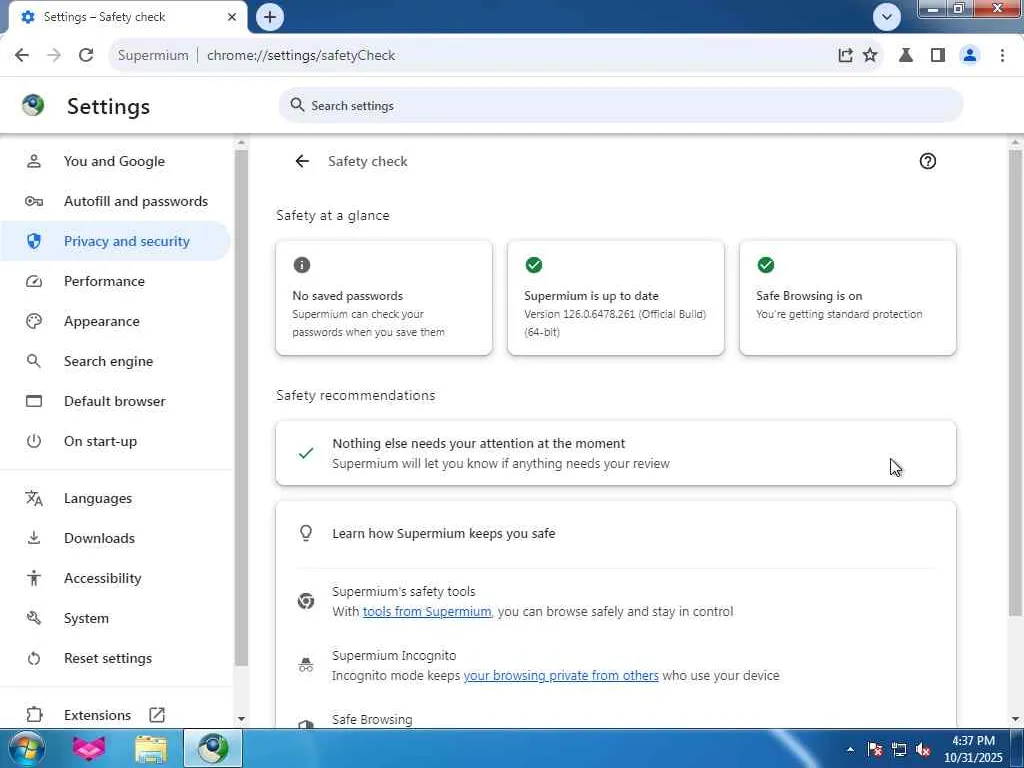Open Default browser settings

(115, 401)
